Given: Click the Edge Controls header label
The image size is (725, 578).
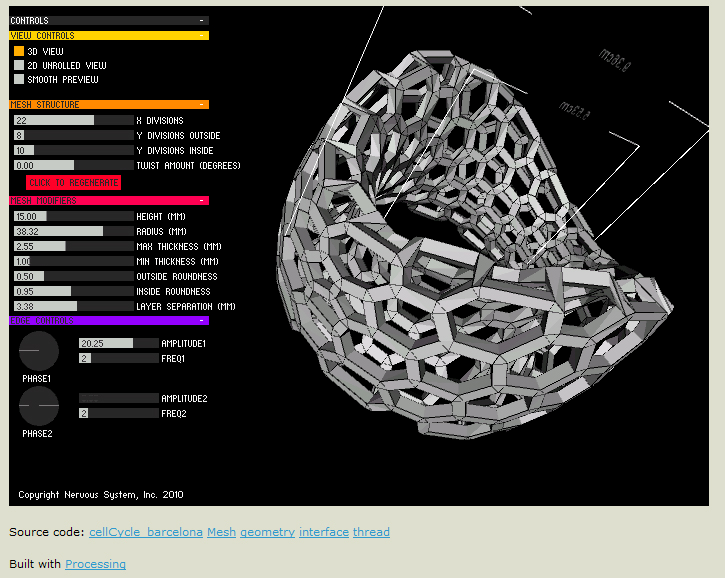Looking at the screenshot, I should pyautogui.click(x=42, y=320).
